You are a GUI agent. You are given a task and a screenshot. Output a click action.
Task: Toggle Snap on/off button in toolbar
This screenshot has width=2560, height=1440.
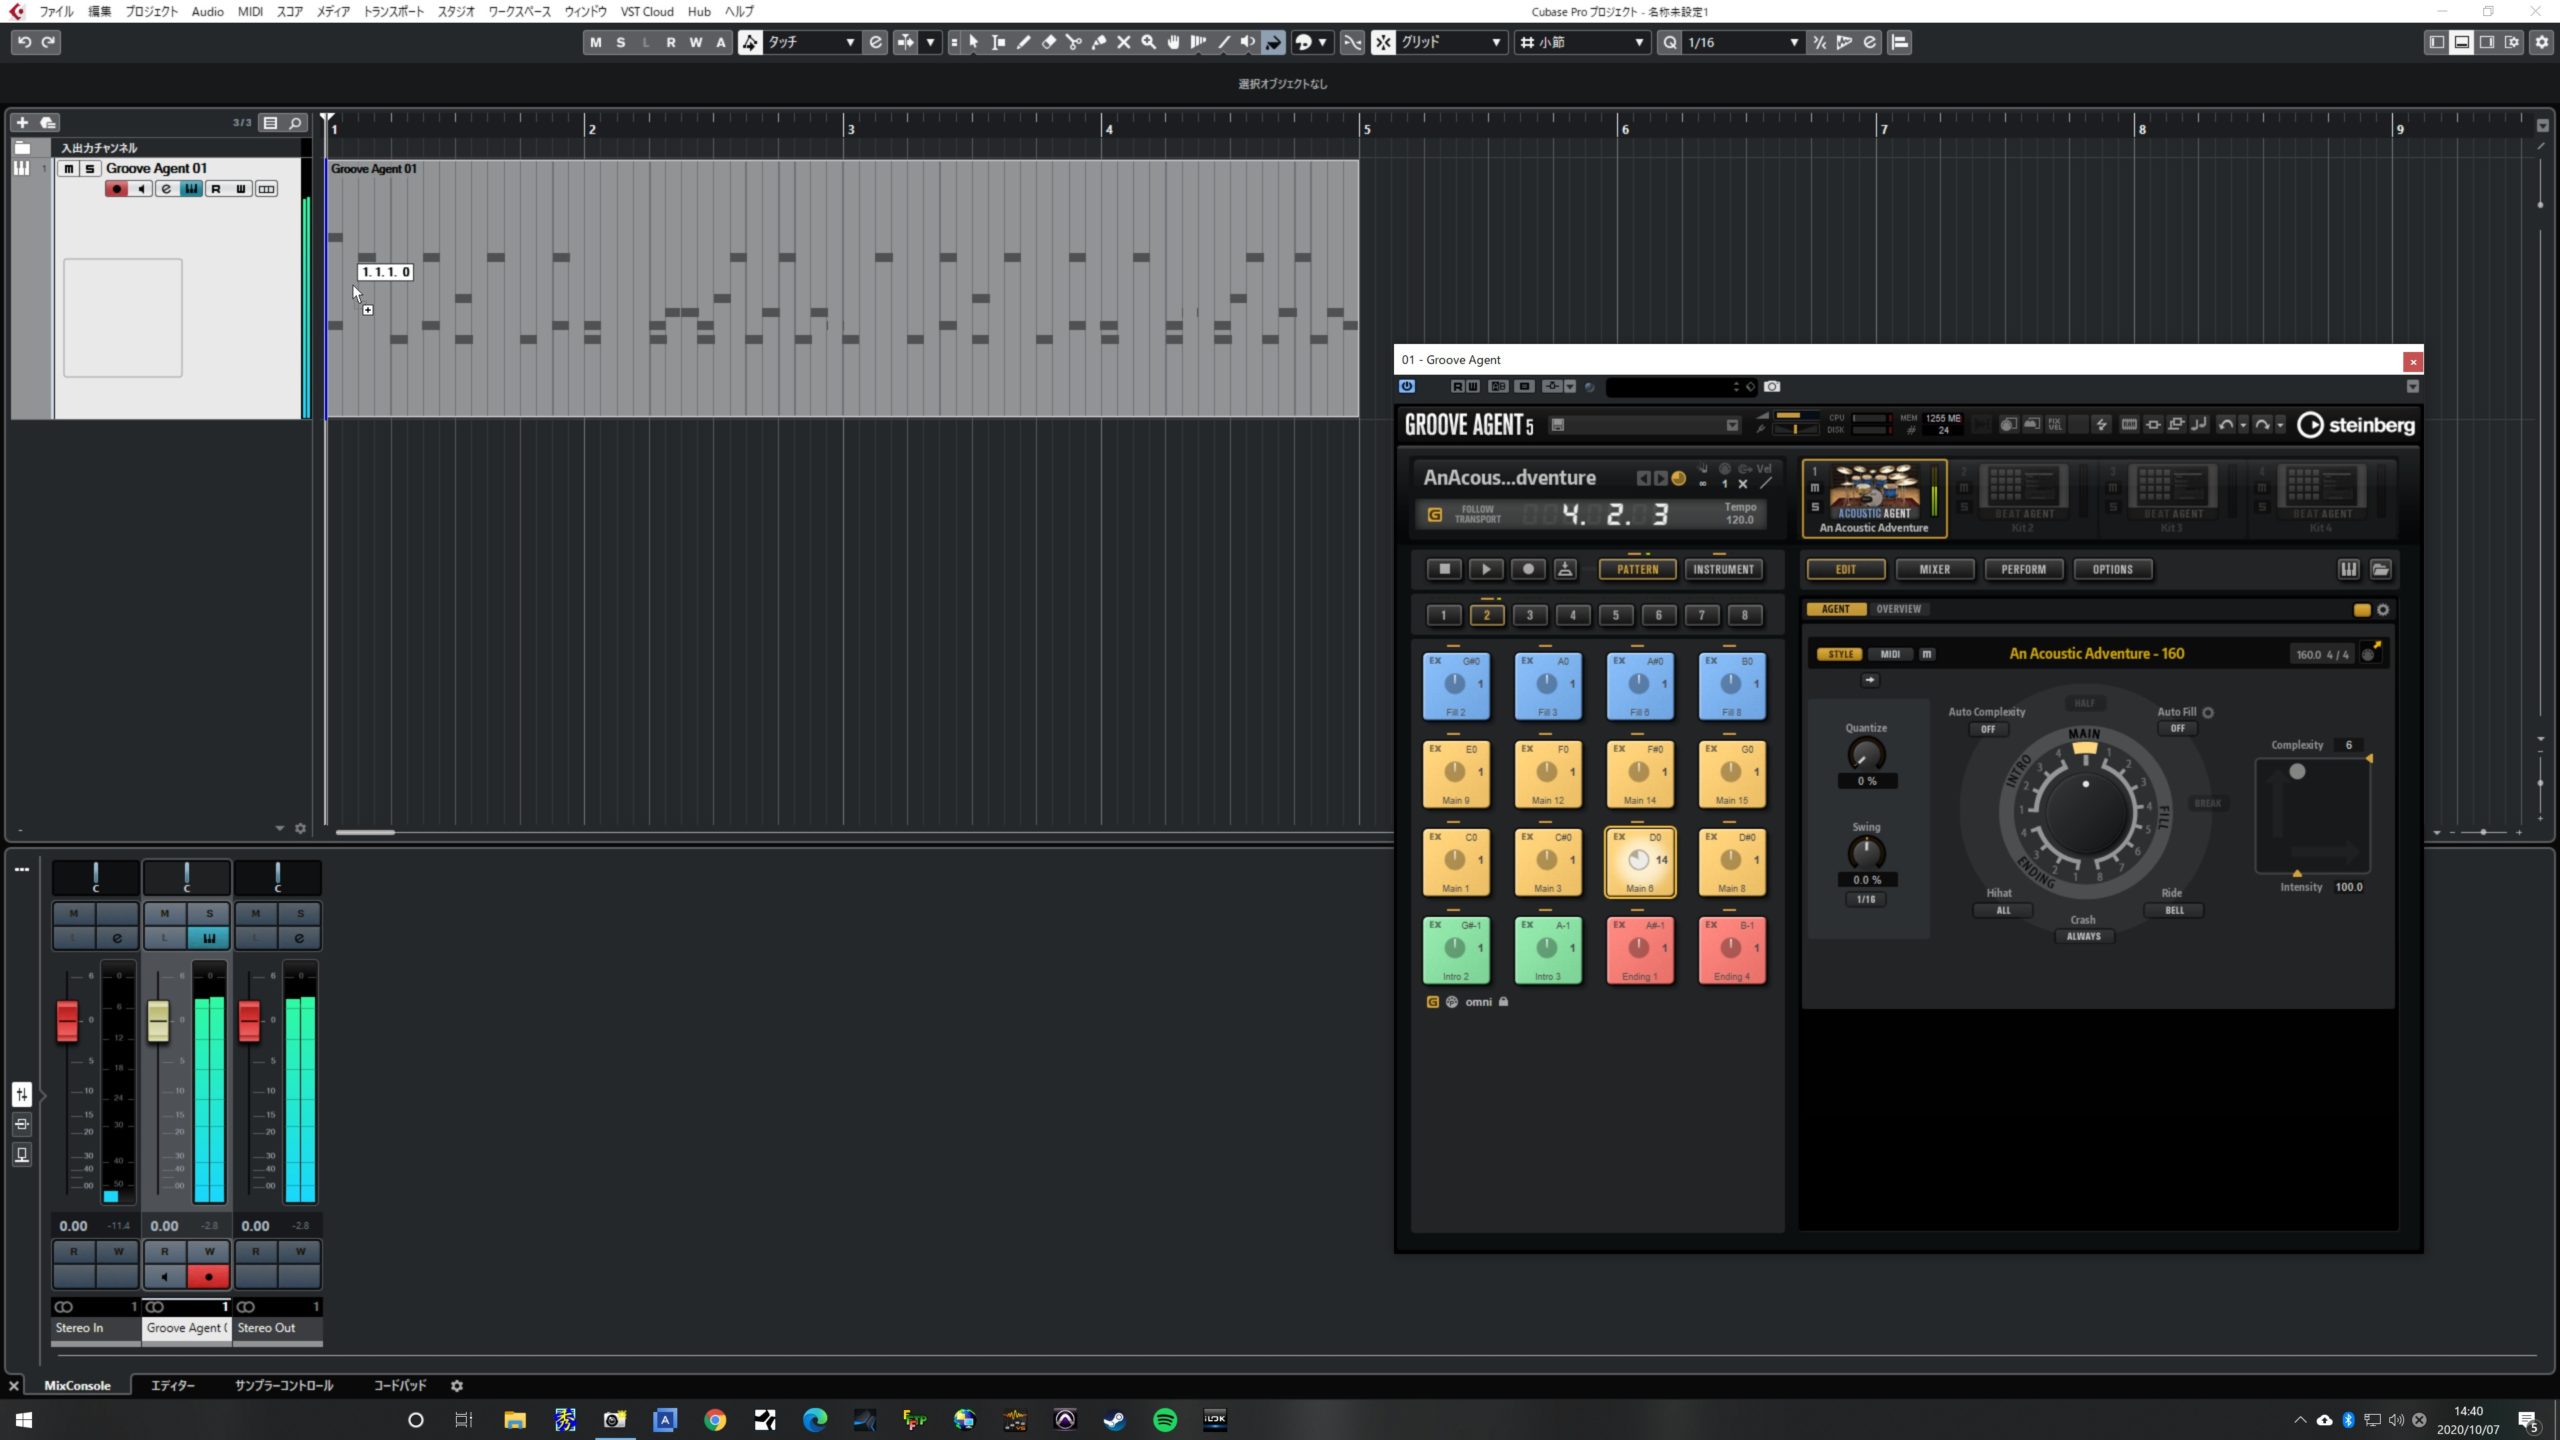(1383, 42)
